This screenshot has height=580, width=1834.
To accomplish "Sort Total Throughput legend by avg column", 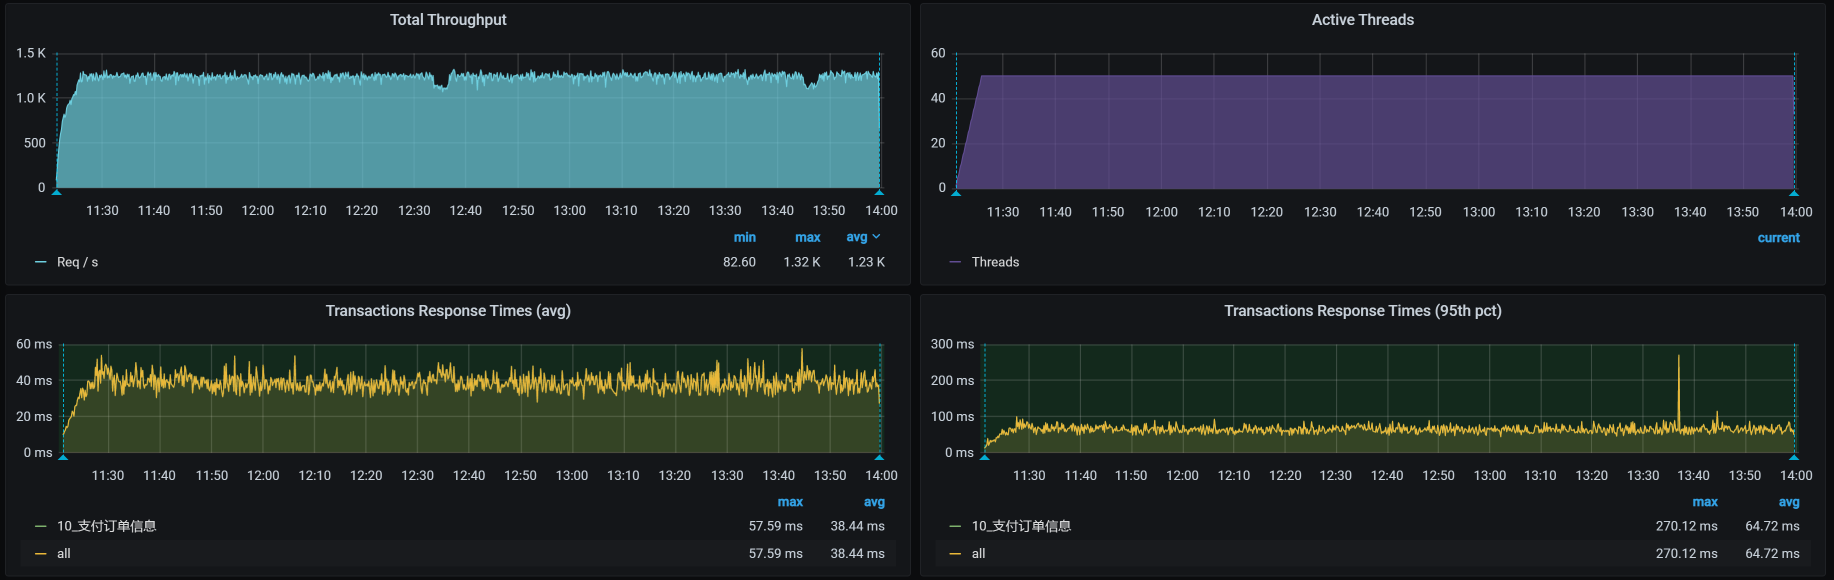I will [x=857, y=238].
